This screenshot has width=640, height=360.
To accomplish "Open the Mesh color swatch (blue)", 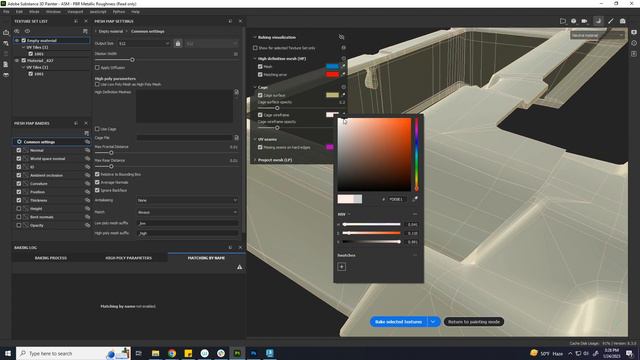I will [332, 66].
